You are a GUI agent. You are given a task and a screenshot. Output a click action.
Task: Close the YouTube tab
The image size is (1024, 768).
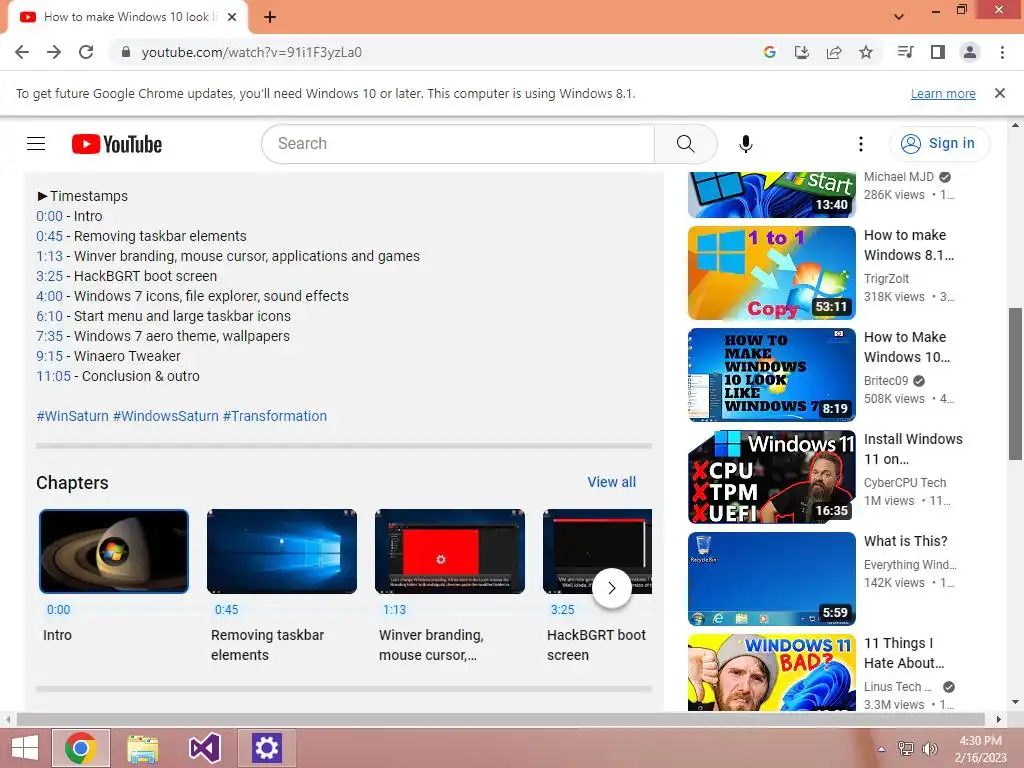[232, 17]
